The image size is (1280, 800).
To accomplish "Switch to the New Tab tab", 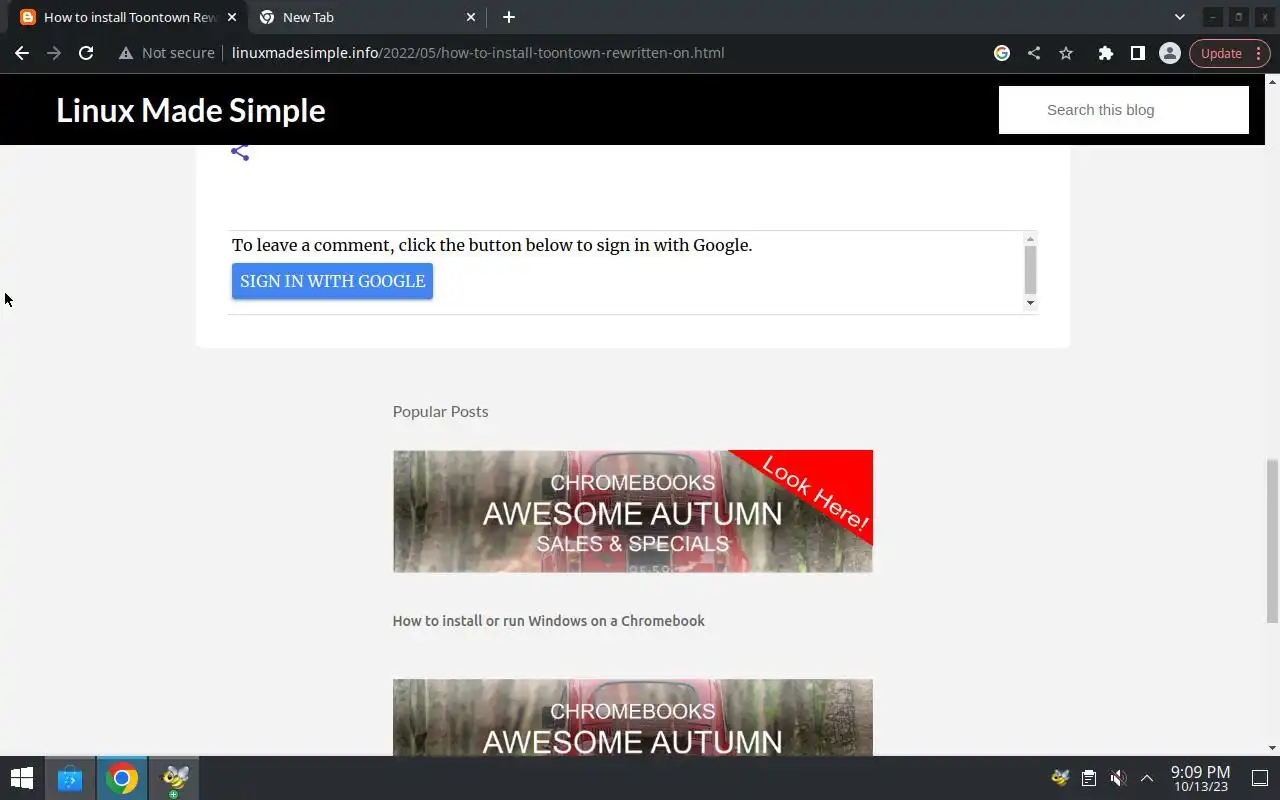I will (367, 17).
